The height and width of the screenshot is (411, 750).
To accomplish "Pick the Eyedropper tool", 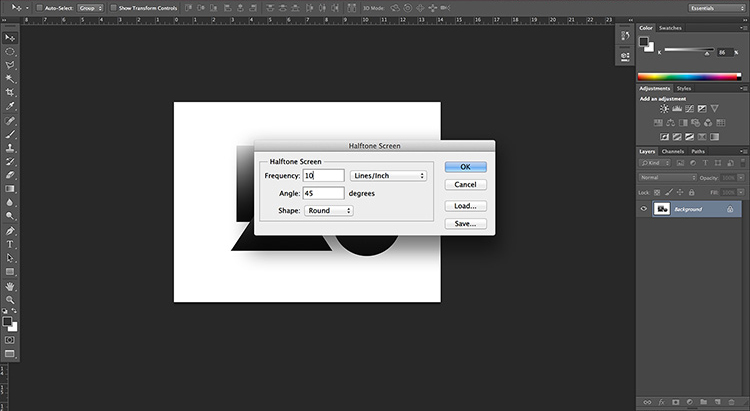I will click(x=10, y=106).
